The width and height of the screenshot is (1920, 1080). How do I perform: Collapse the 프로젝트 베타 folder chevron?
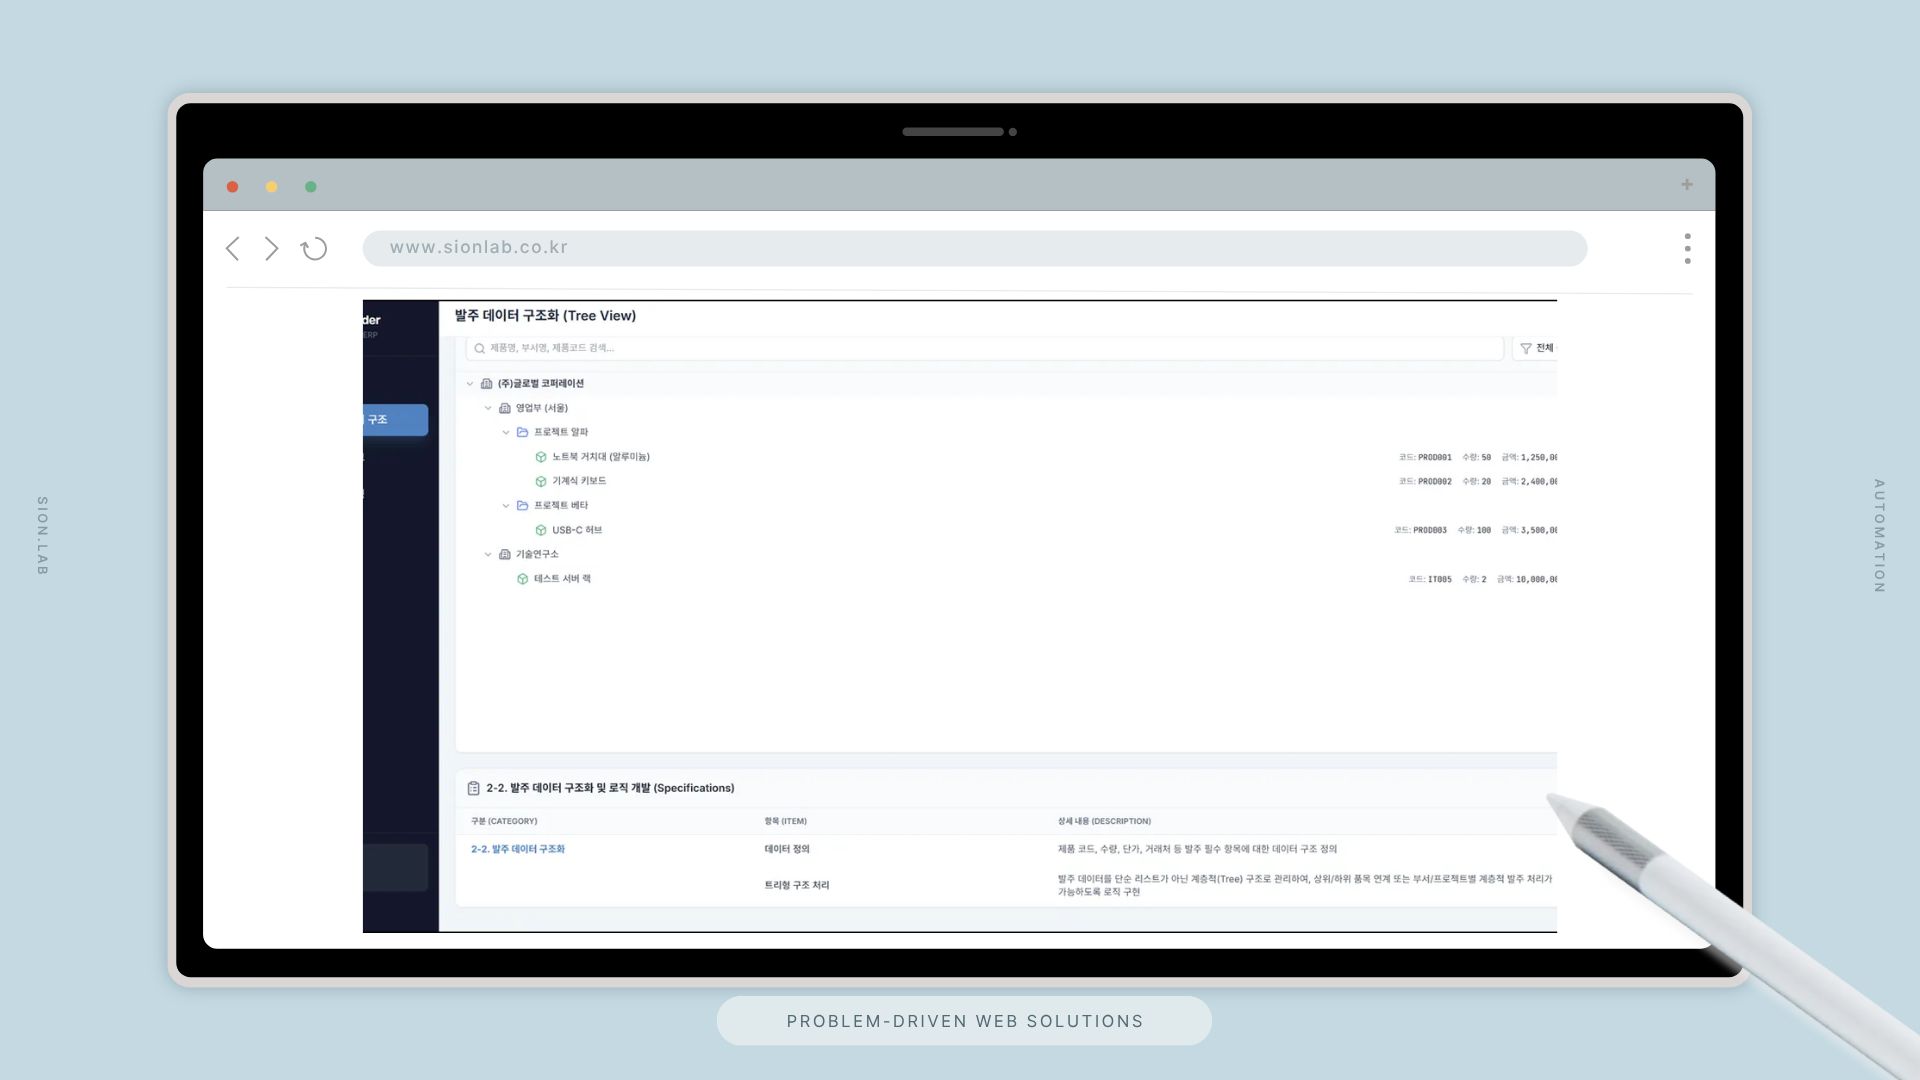tap(506, 506)
